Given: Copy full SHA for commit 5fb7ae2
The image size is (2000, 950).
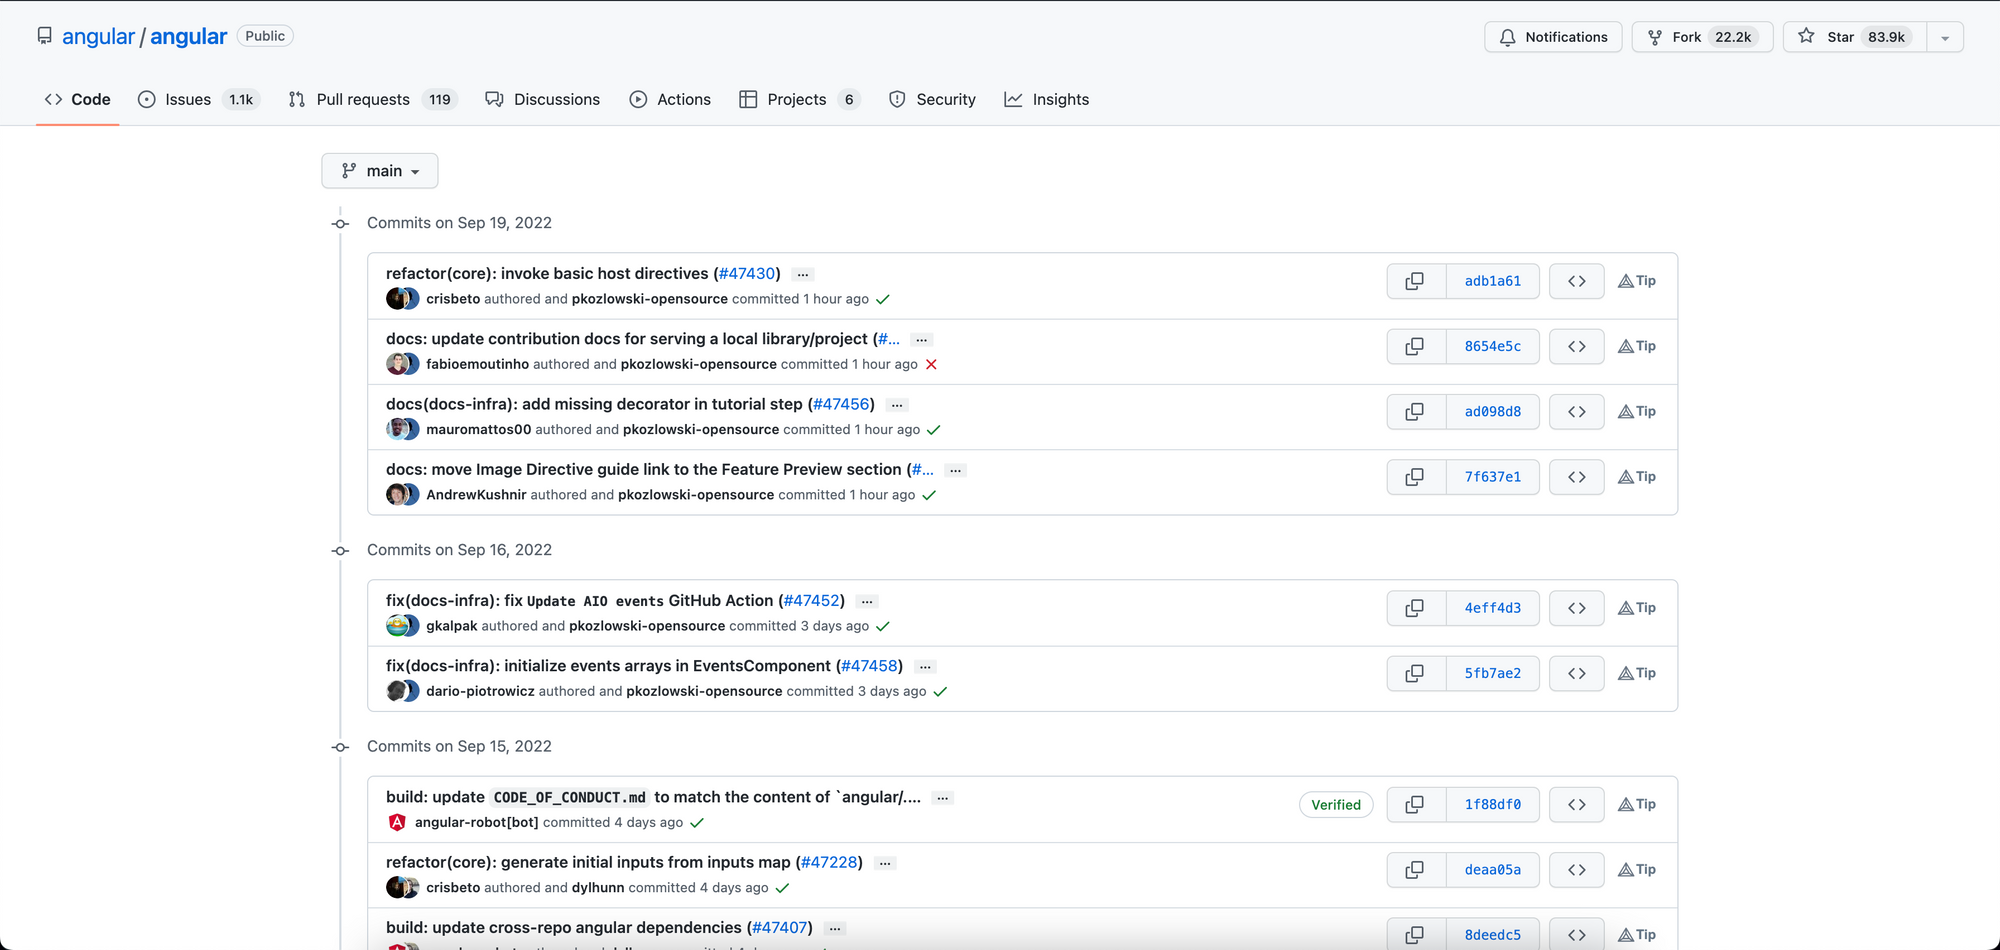Looking at the screenshot, I should click(1415, 673).
